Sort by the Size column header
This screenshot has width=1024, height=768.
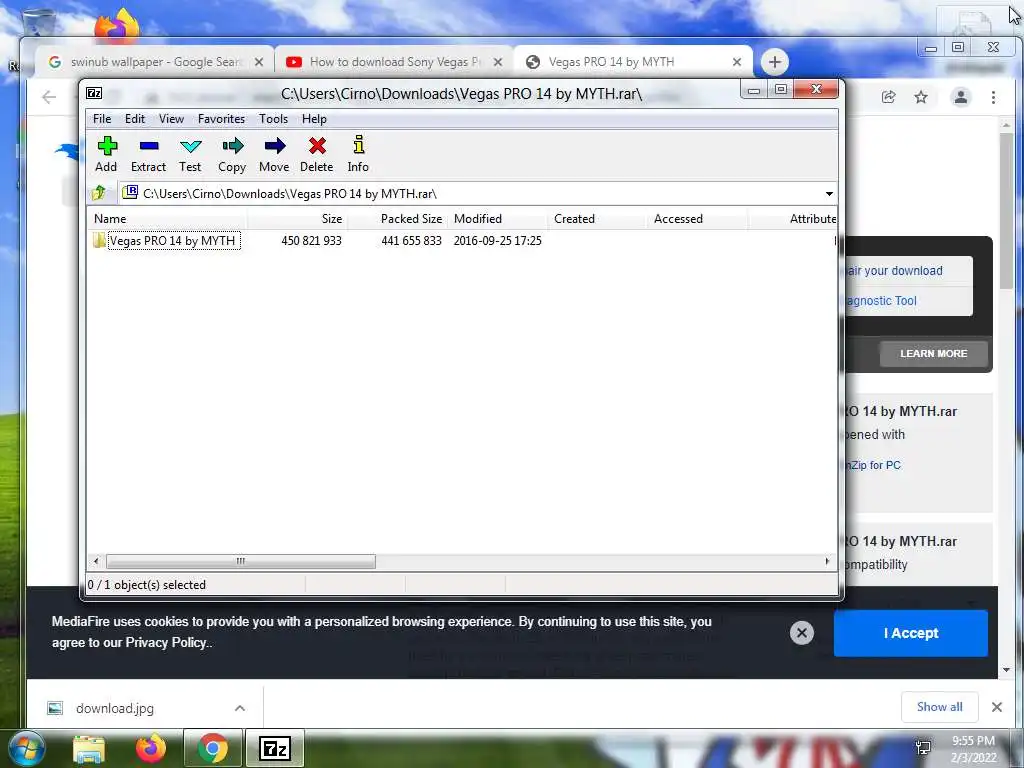click(297, 219)
